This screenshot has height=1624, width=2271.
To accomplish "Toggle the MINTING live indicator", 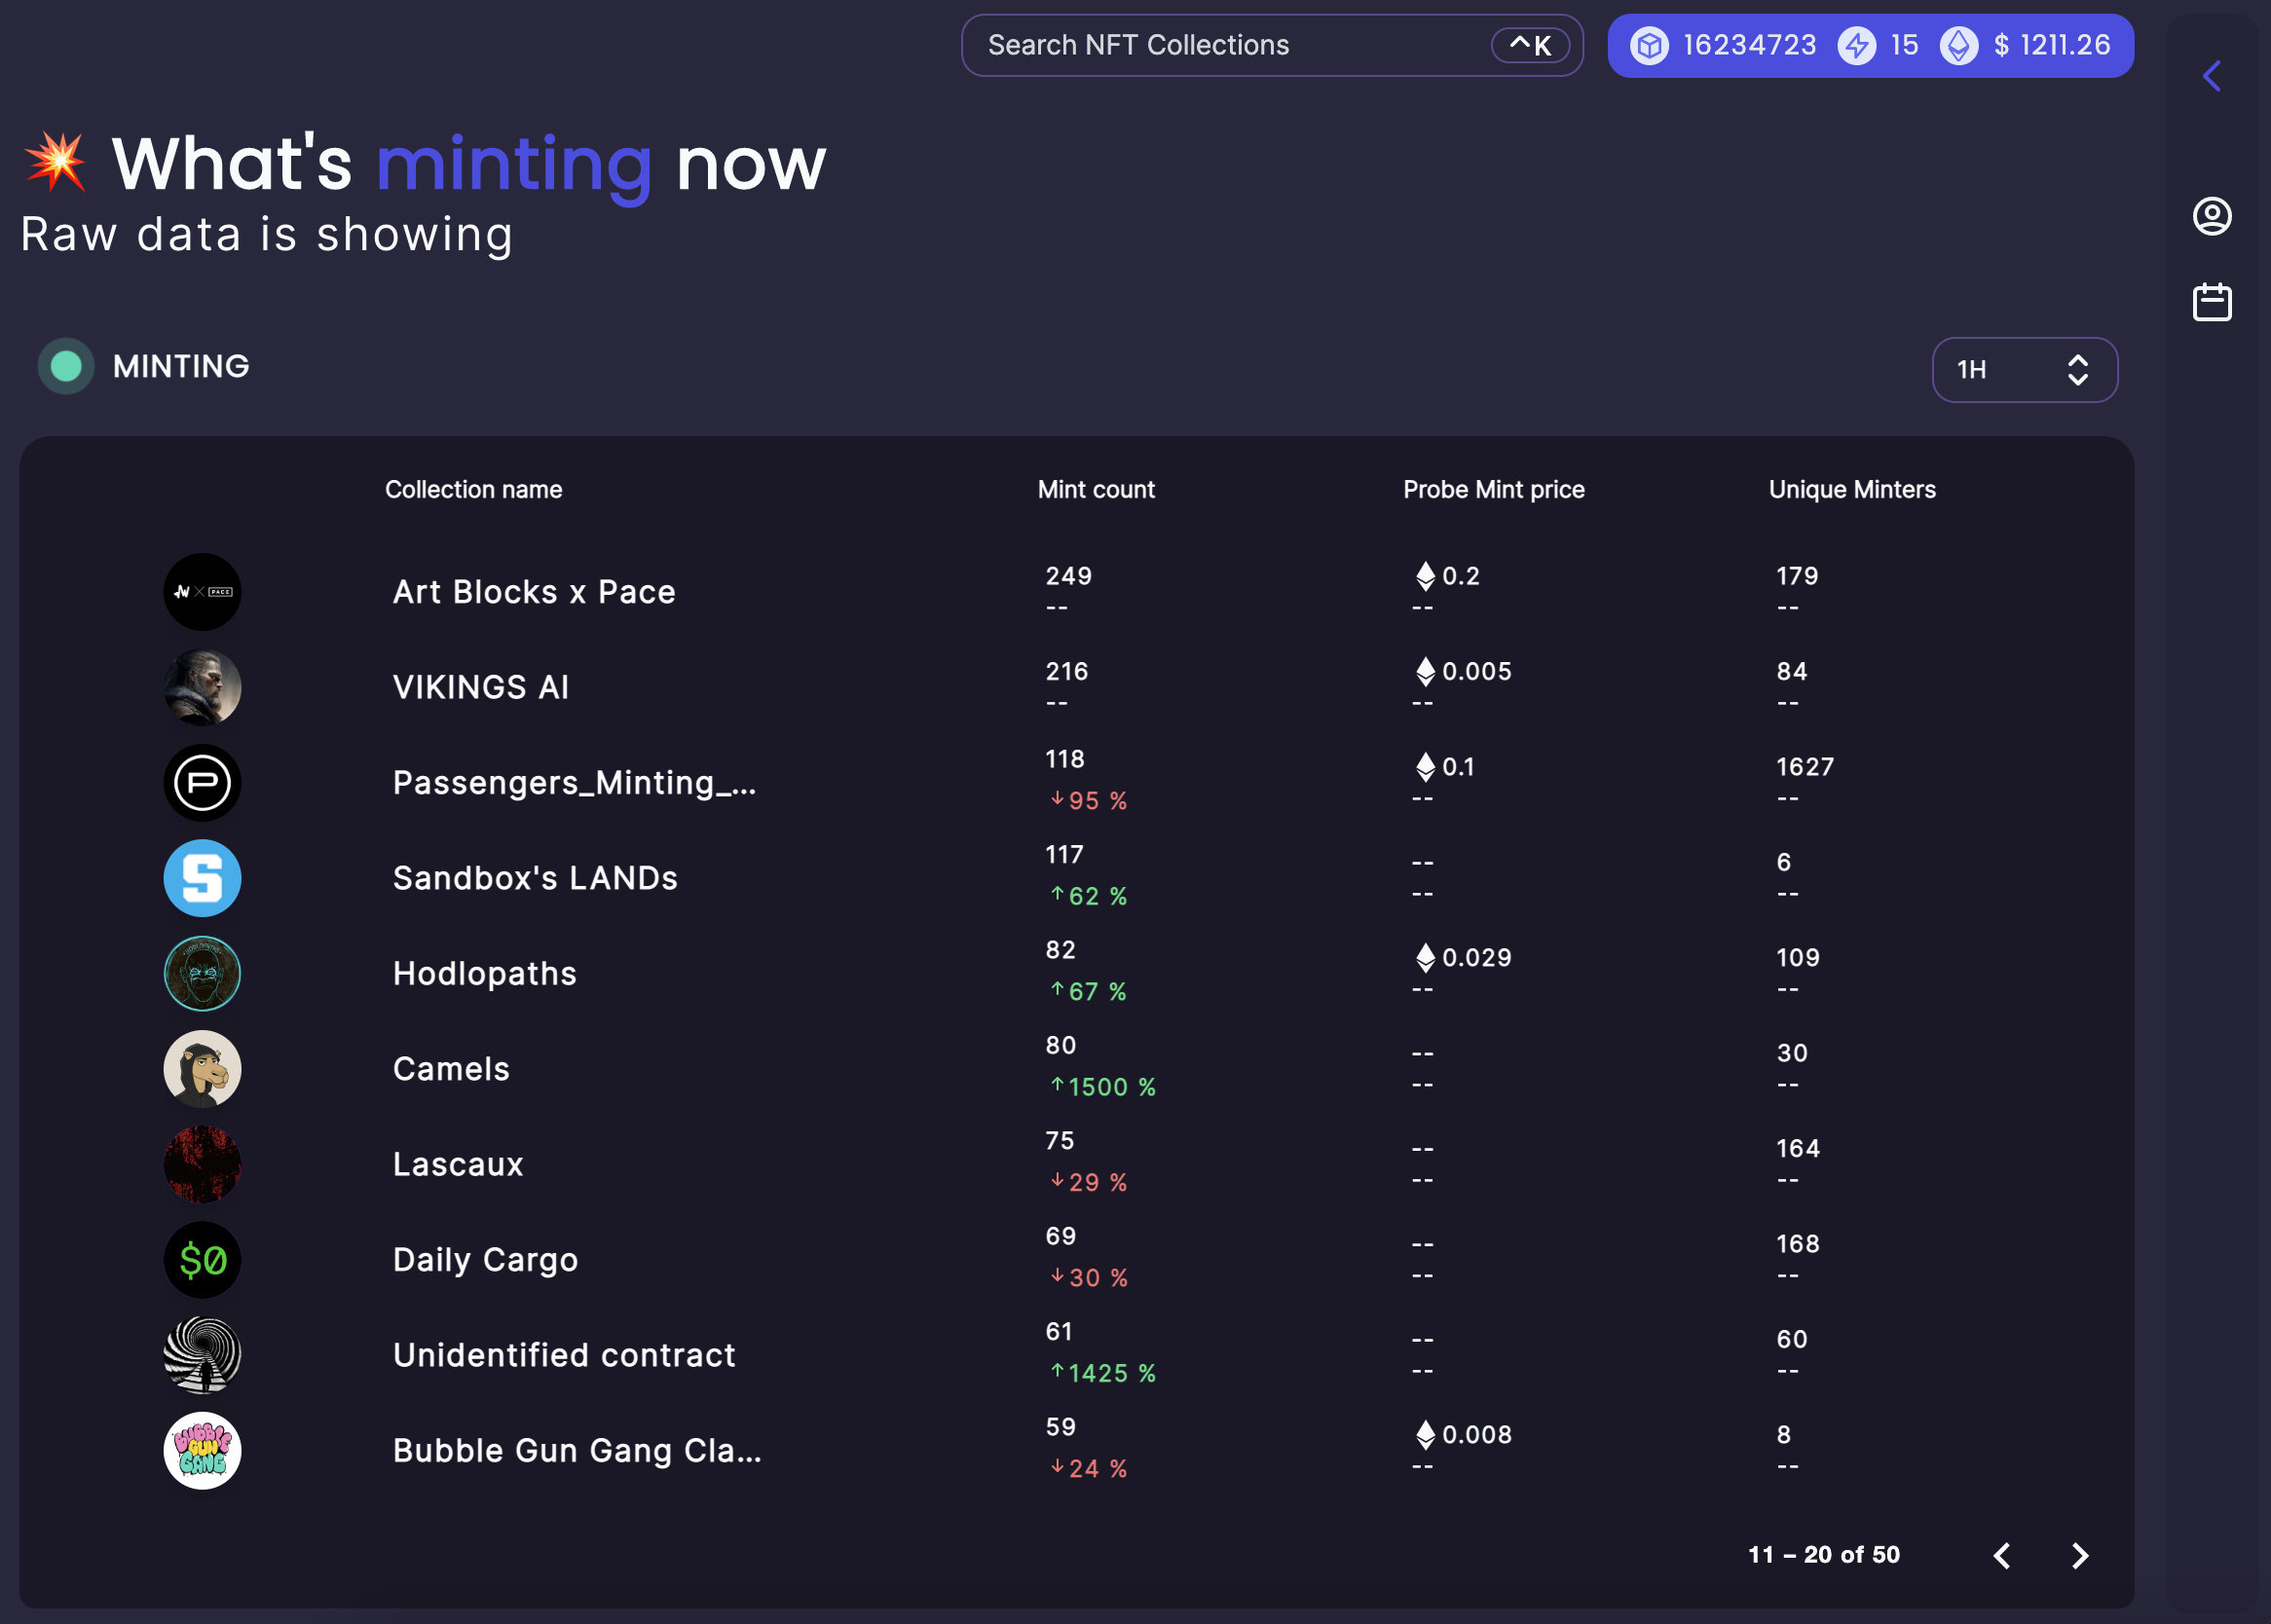I will 64,366.
